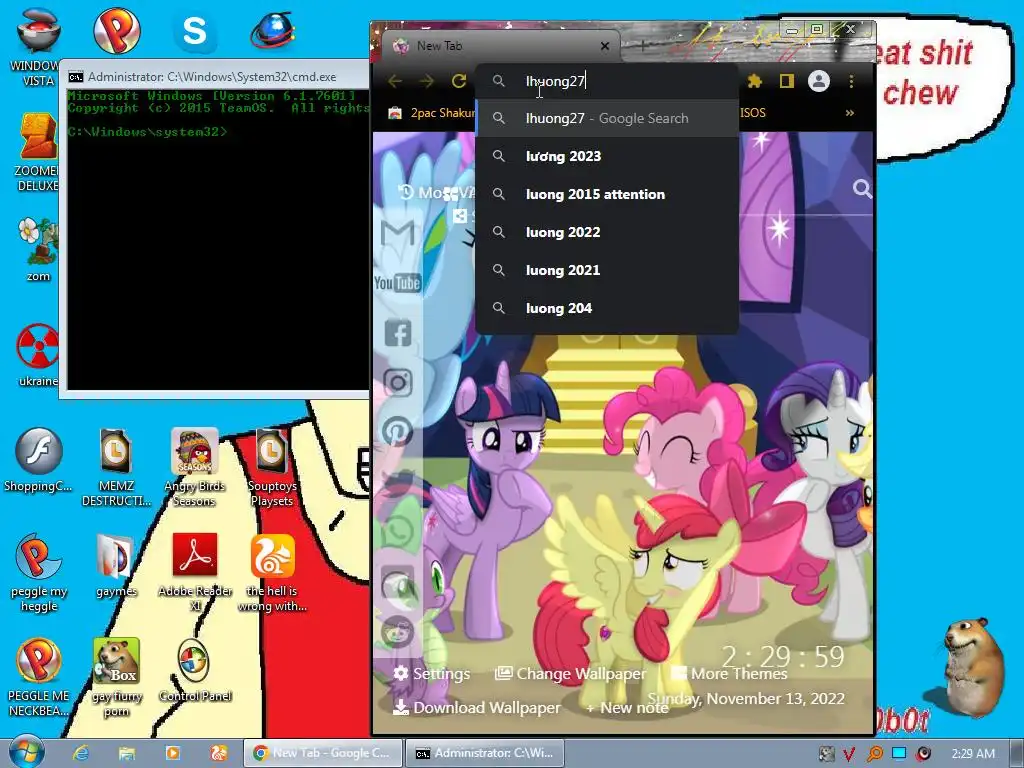Choose suggestion 'luong 204'
1024x768 pixels.
click(607, 308)
